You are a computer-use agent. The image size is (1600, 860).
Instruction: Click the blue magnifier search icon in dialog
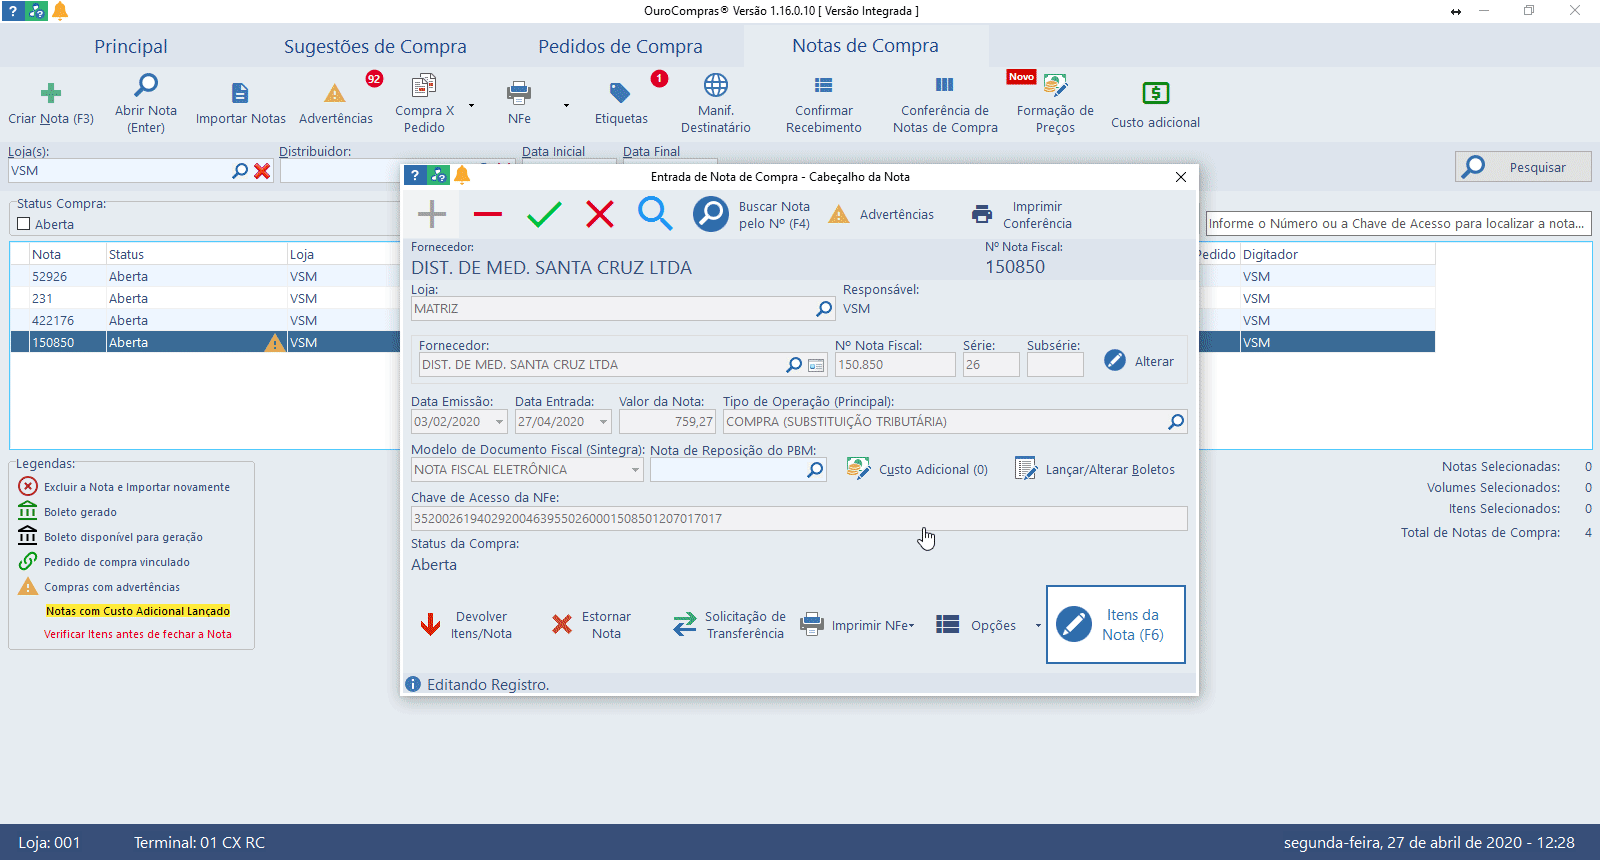pos(655,214)
